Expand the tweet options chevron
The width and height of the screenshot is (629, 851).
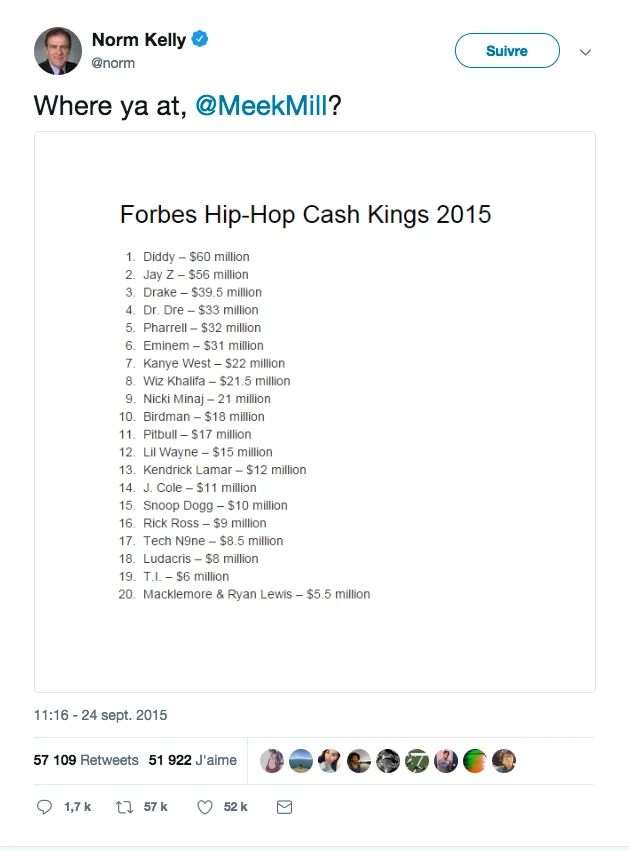coord(586,52)
